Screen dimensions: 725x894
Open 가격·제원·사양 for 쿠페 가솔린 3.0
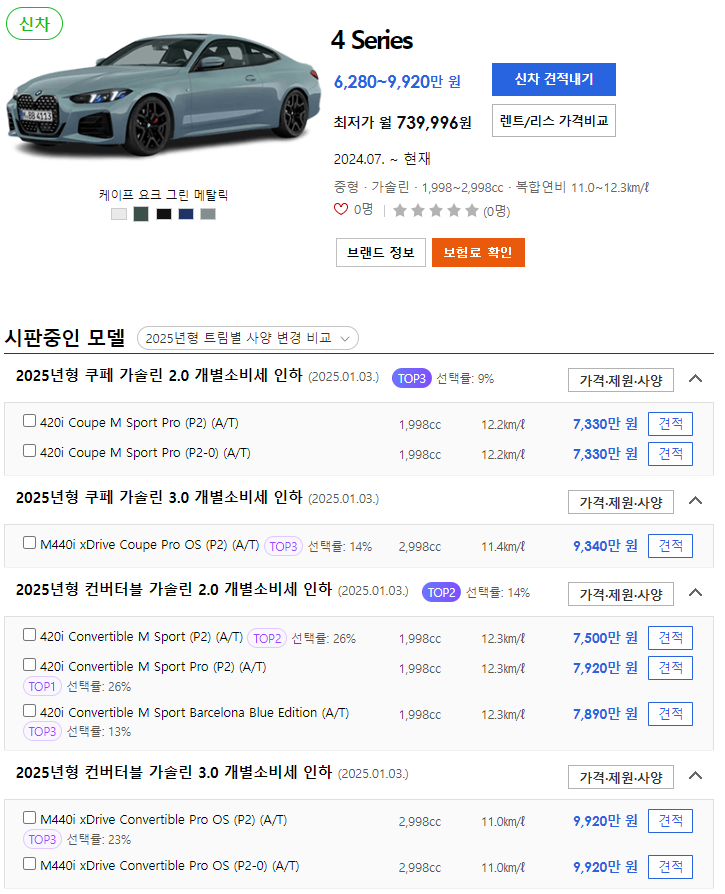click(621, 502)
